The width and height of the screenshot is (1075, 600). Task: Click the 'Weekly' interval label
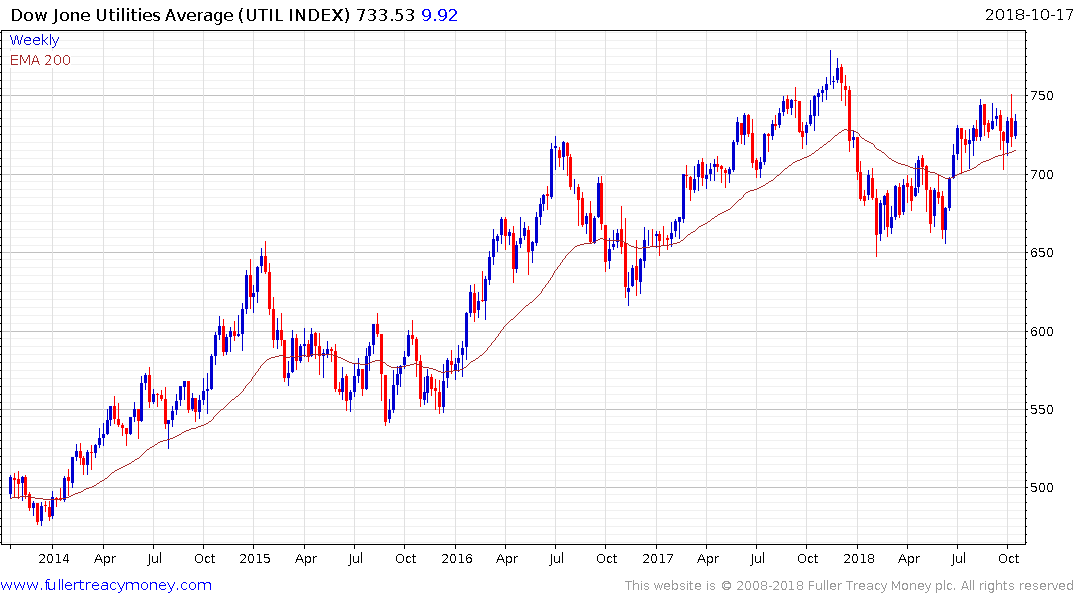tap(34, 40)
